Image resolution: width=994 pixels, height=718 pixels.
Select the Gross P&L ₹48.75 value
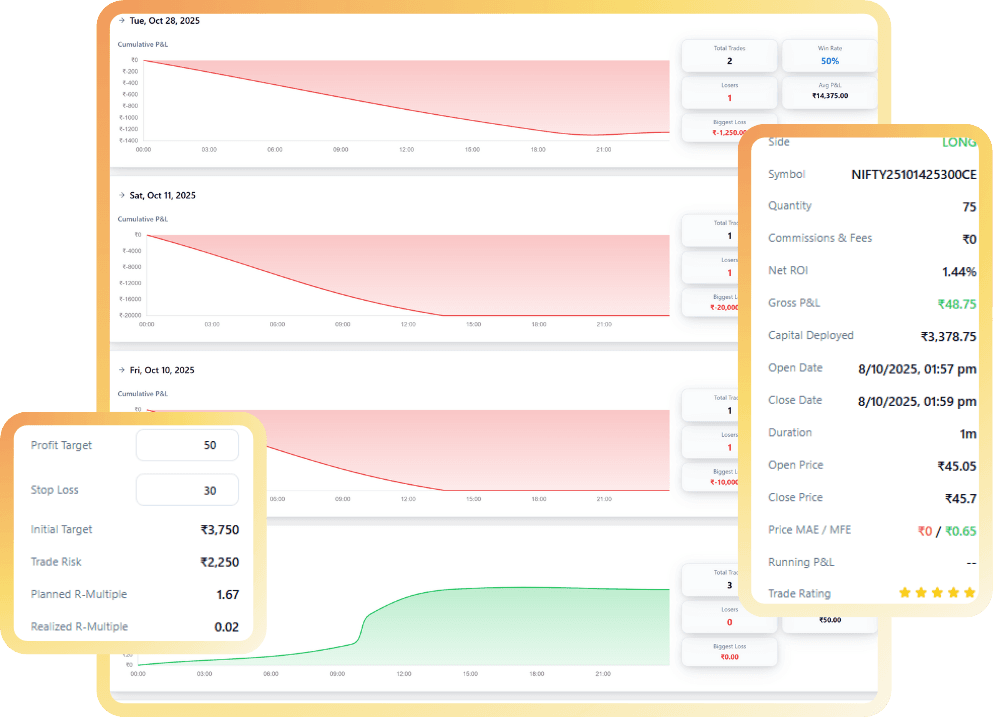click(956, 304)
